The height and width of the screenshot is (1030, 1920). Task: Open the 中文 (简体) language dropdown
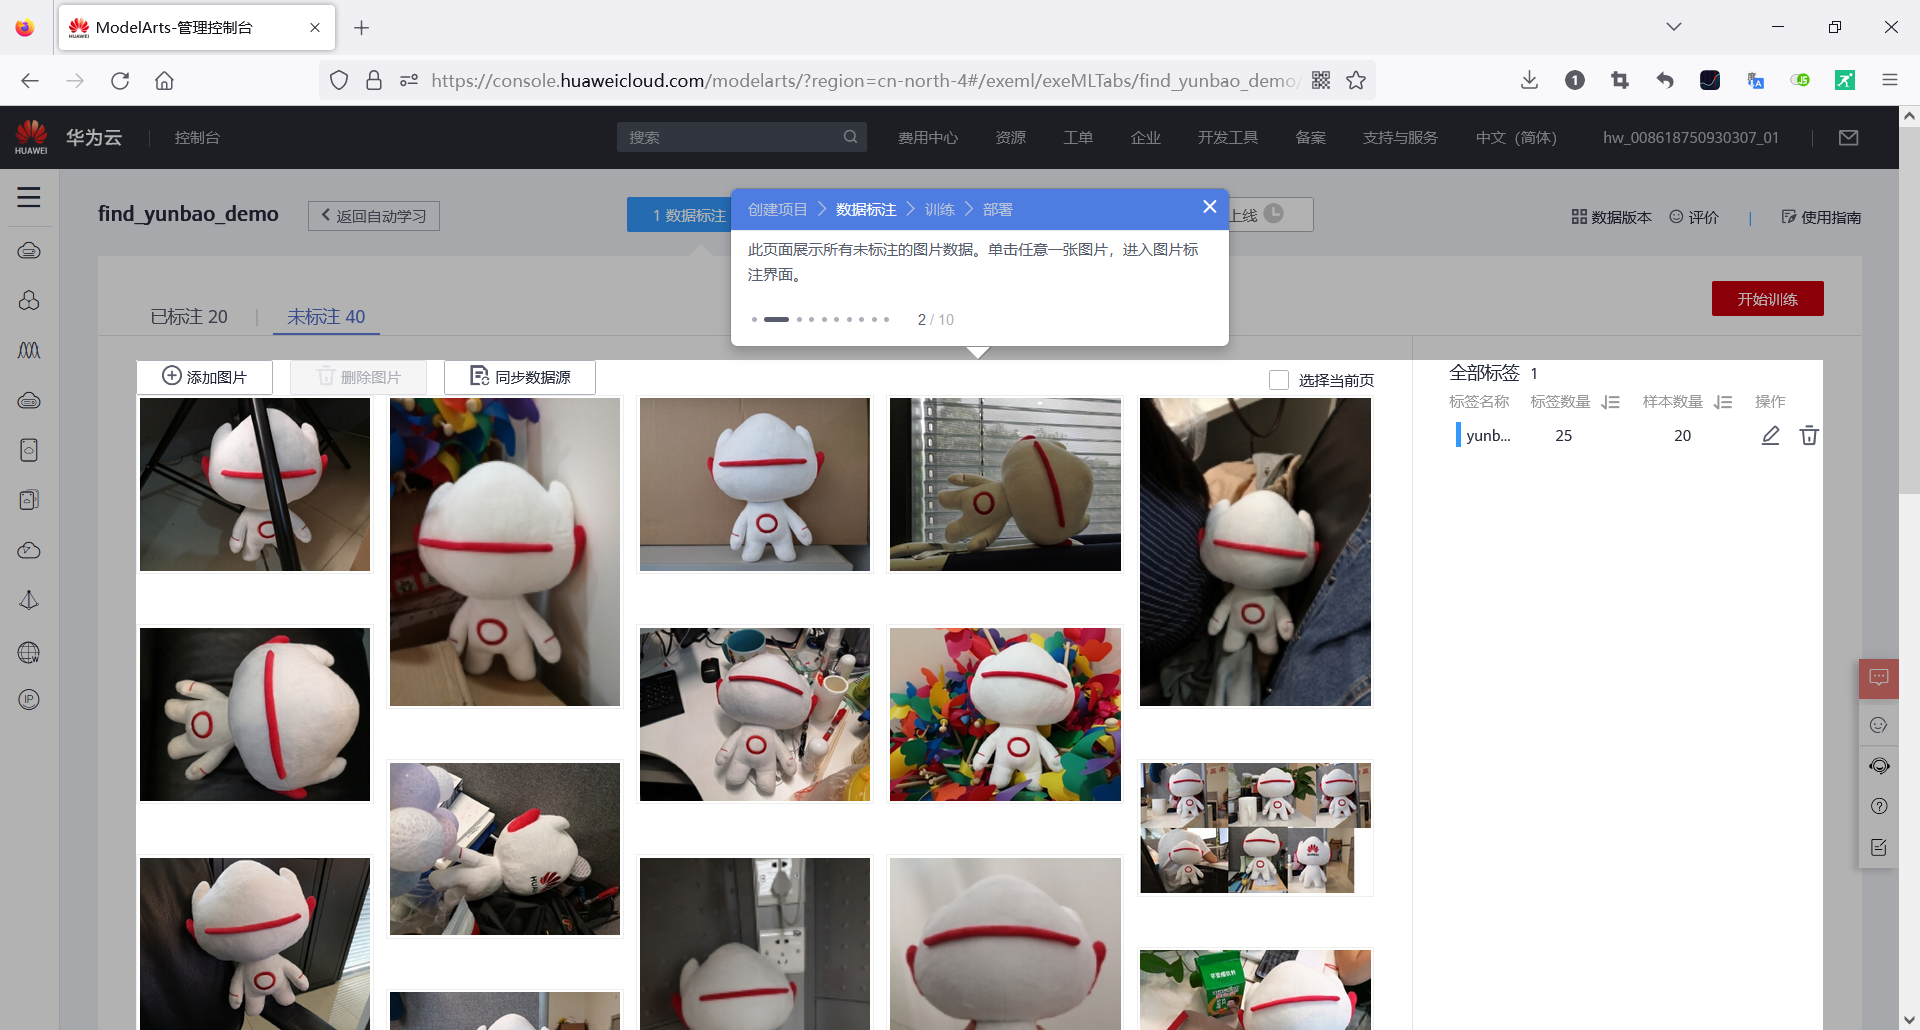click(x=1516, y=138)
